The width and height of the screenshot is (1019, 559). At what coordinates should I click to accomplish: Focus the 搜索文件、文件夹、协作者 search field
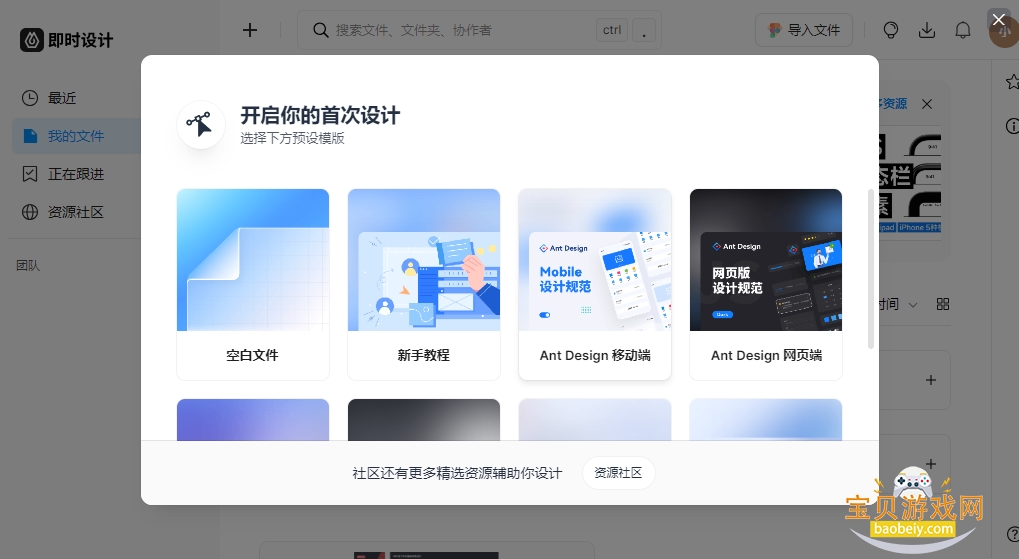tap(479, 30)
